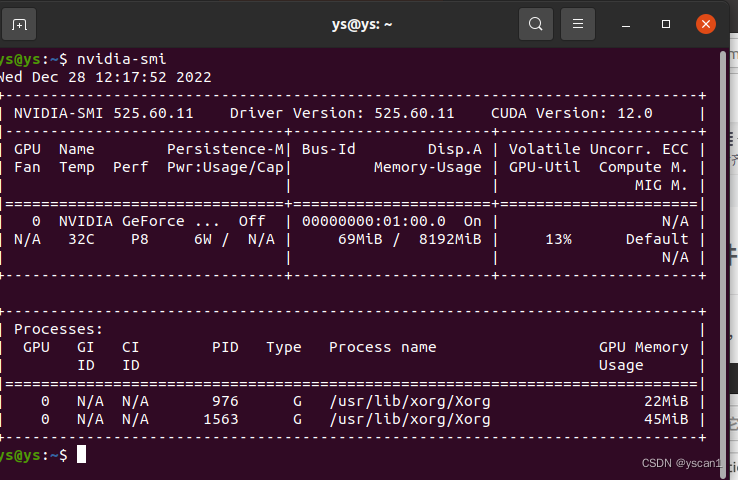Click the 'Processes:' label
Image resolution: width=738 pixels, height=480 pixels.
tap(58, 329)
